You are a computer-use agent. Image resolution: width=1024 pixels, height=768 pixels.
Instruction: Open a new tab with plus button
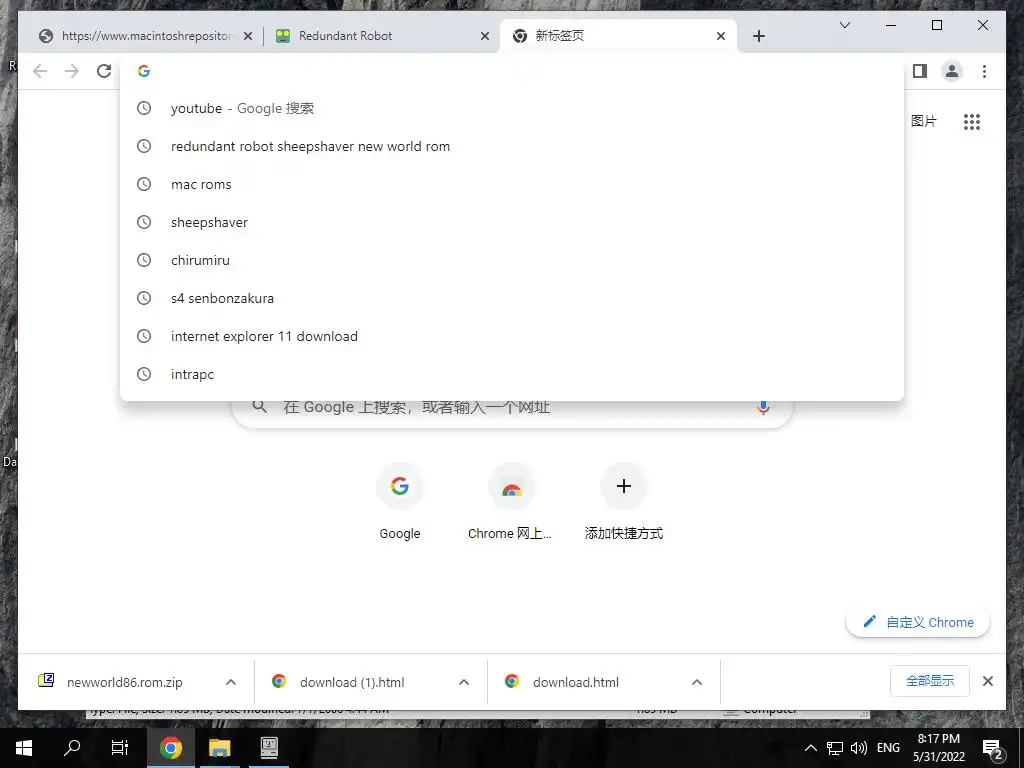758,36
